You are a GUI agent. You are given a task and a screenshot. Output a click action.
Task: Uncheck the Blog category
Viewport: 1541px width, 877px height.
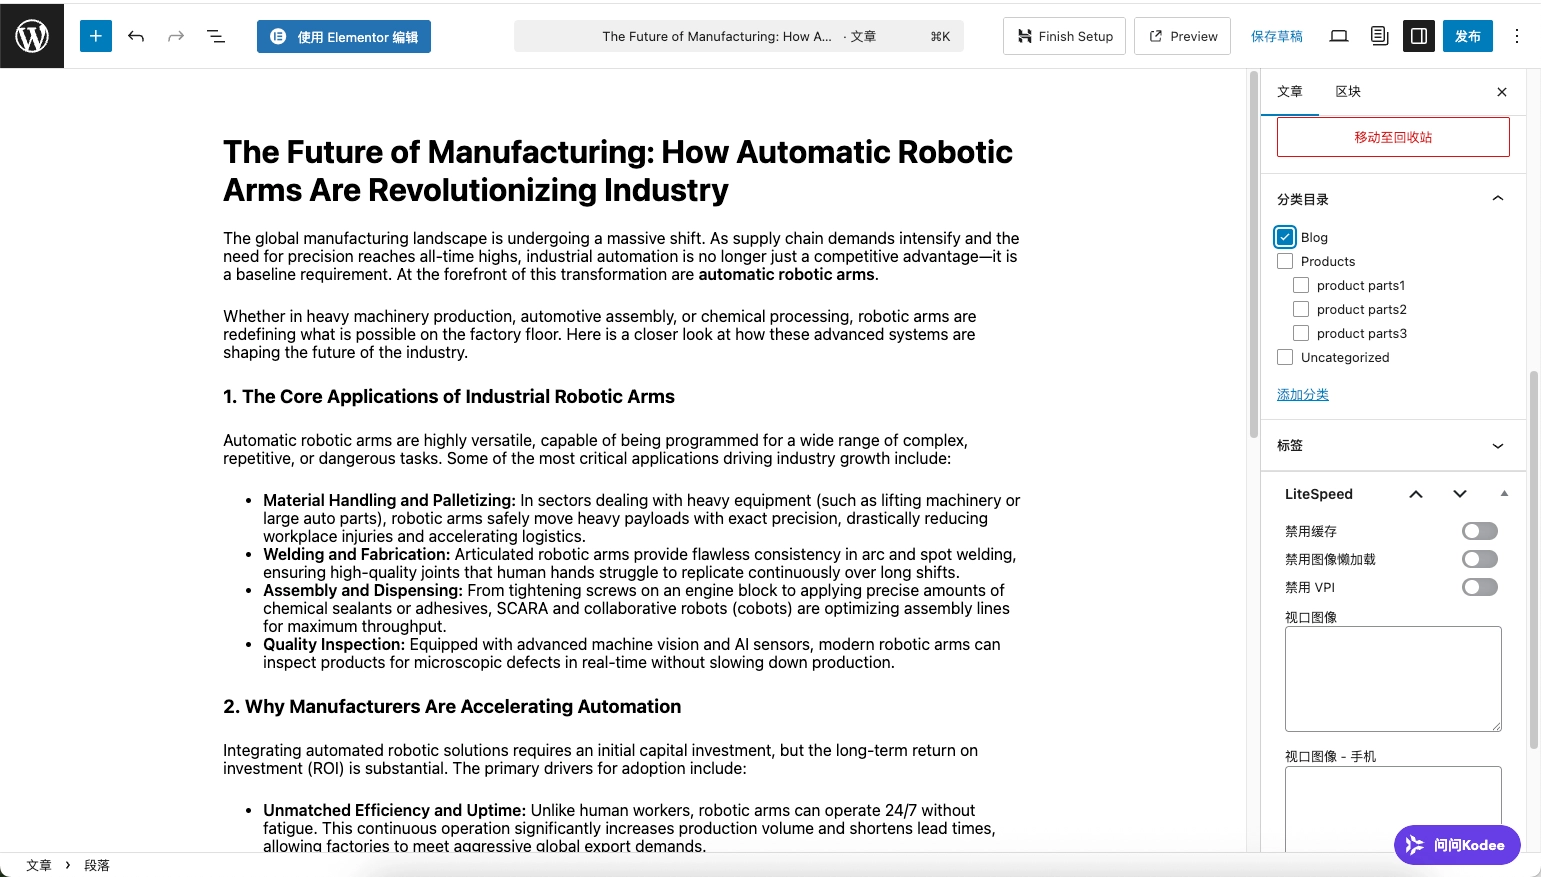coord(1285,237)
